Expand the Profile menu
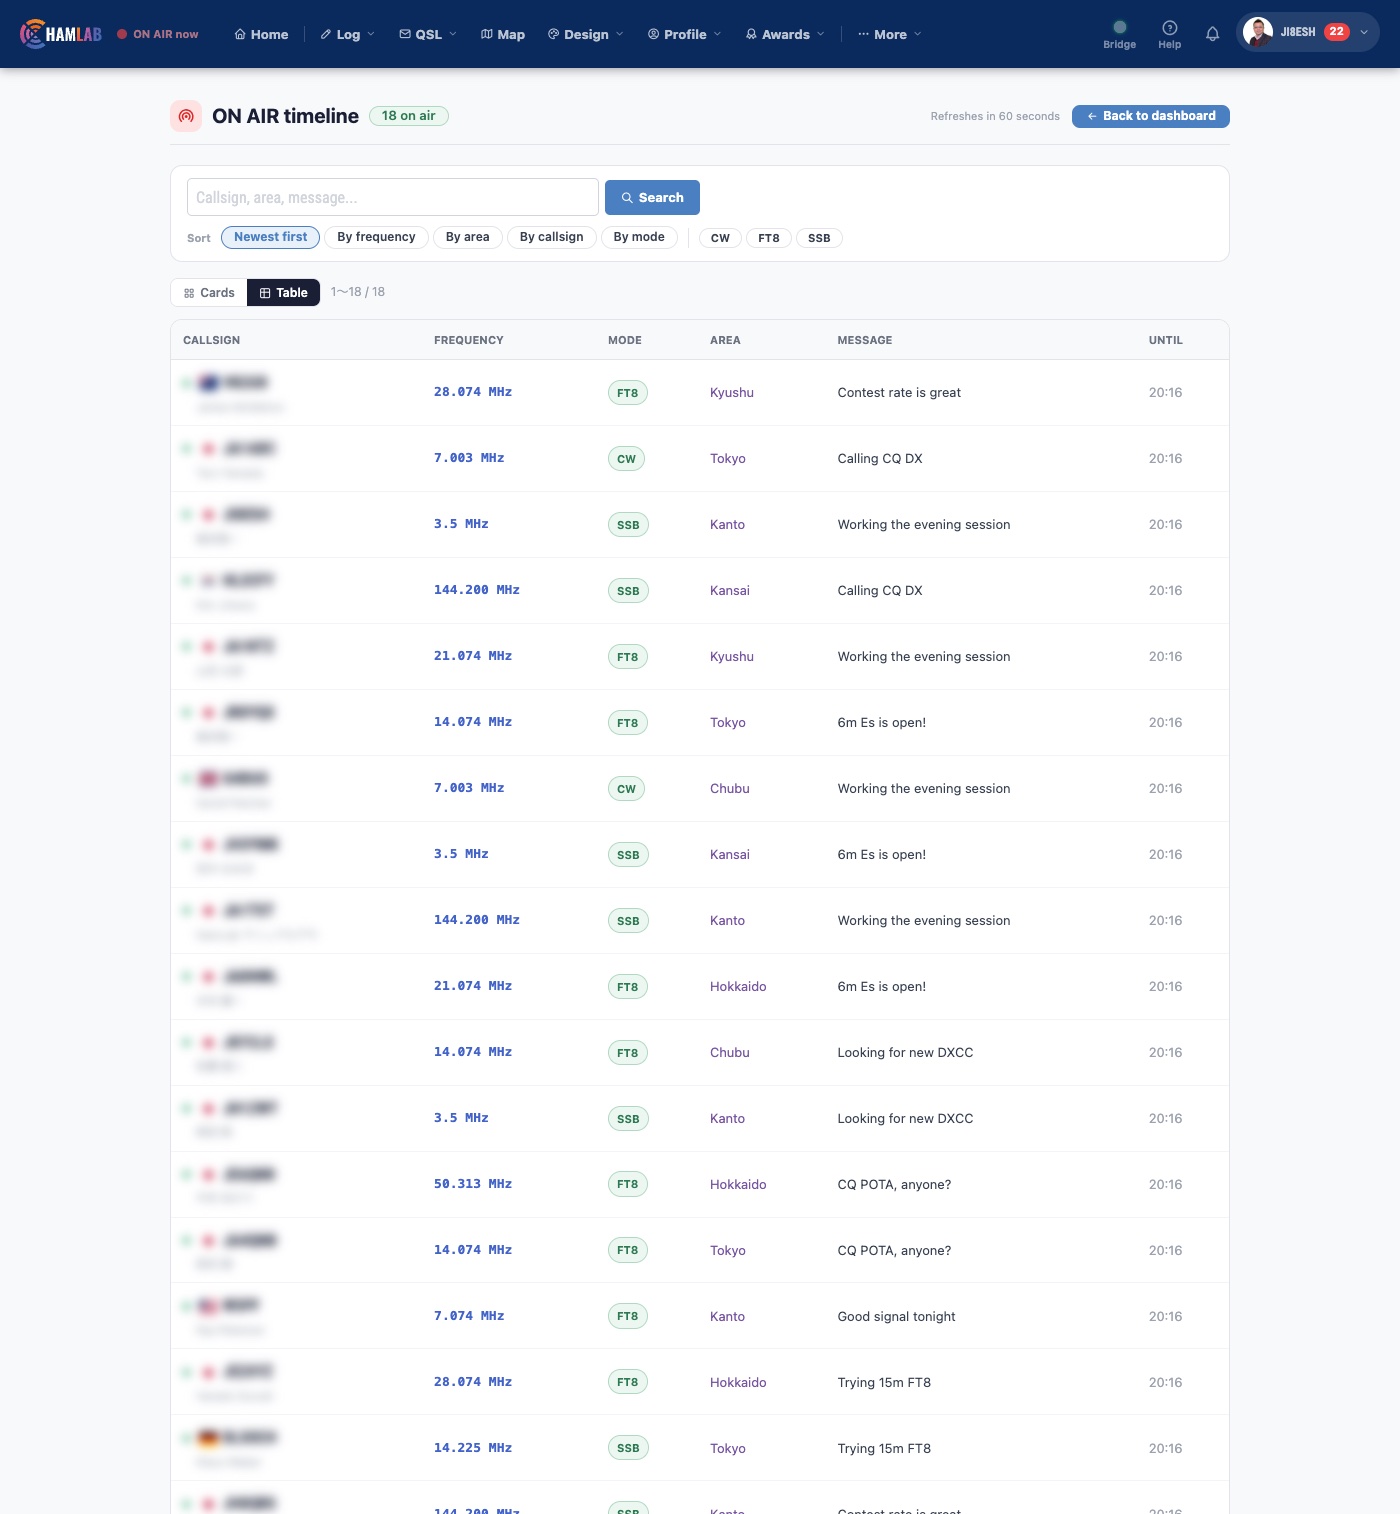Viewport: 1400px width, 1514px height. tap(684, 34)
